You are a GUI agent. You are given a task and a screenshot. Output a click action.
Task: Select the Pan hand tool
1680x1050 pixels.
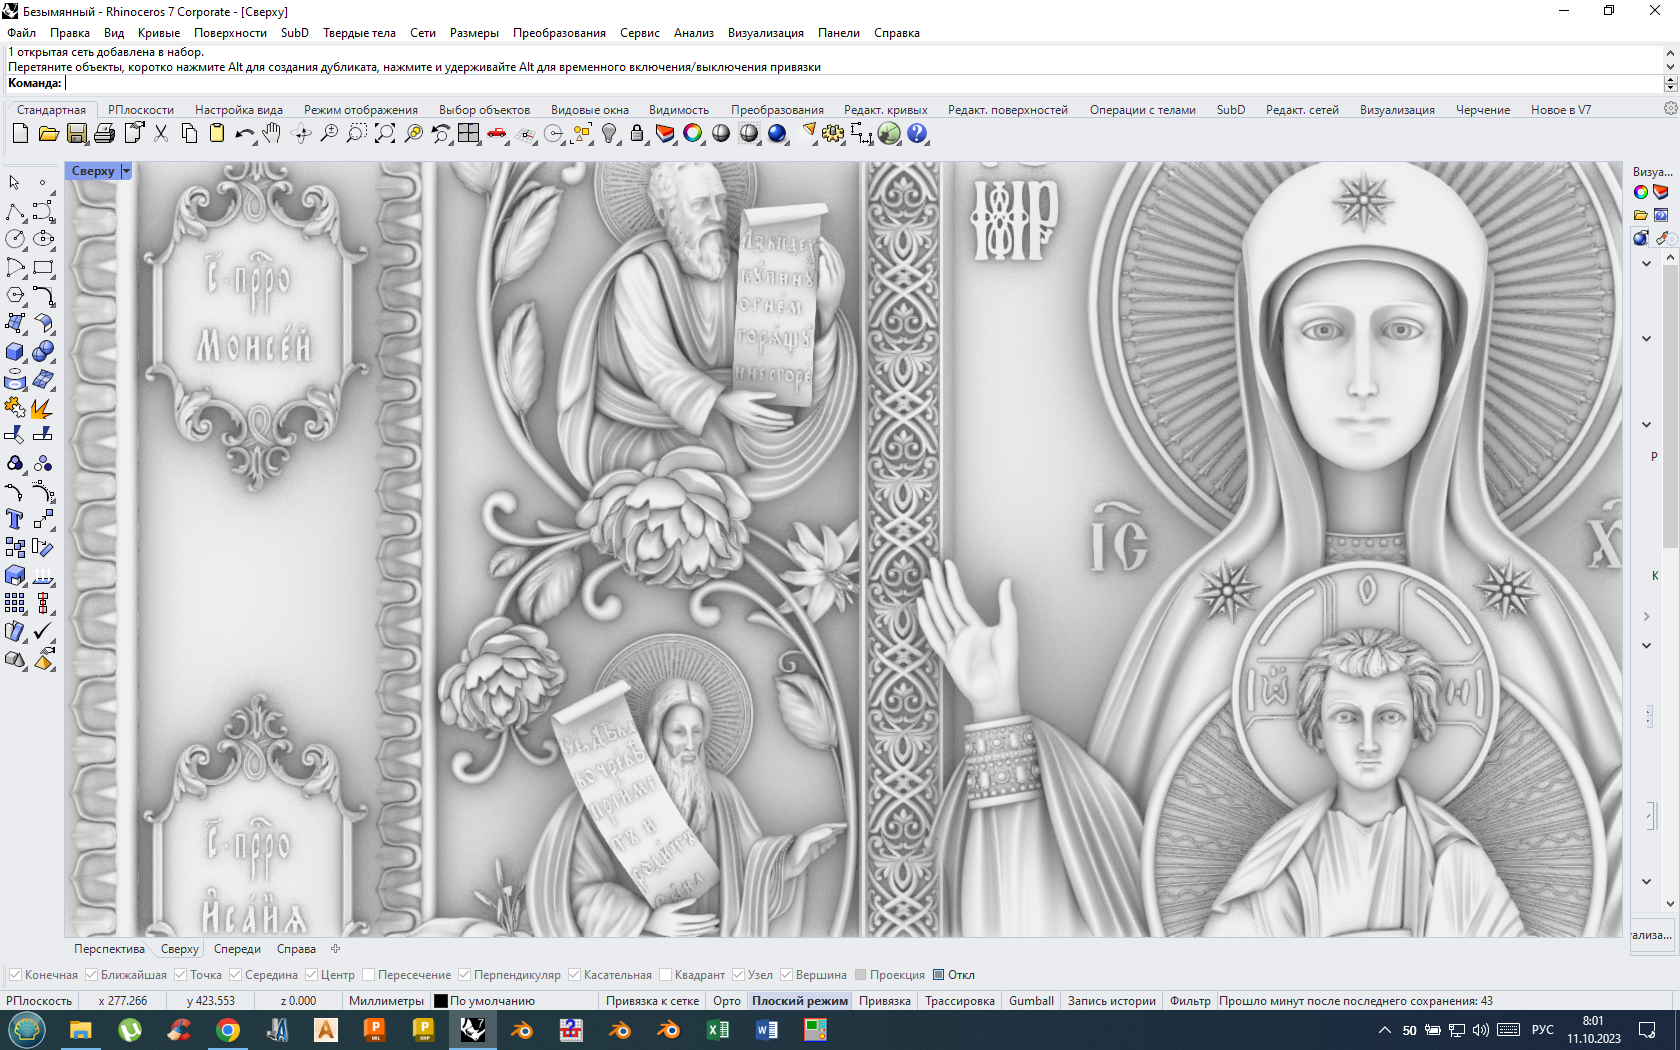(x=272, y=133)
